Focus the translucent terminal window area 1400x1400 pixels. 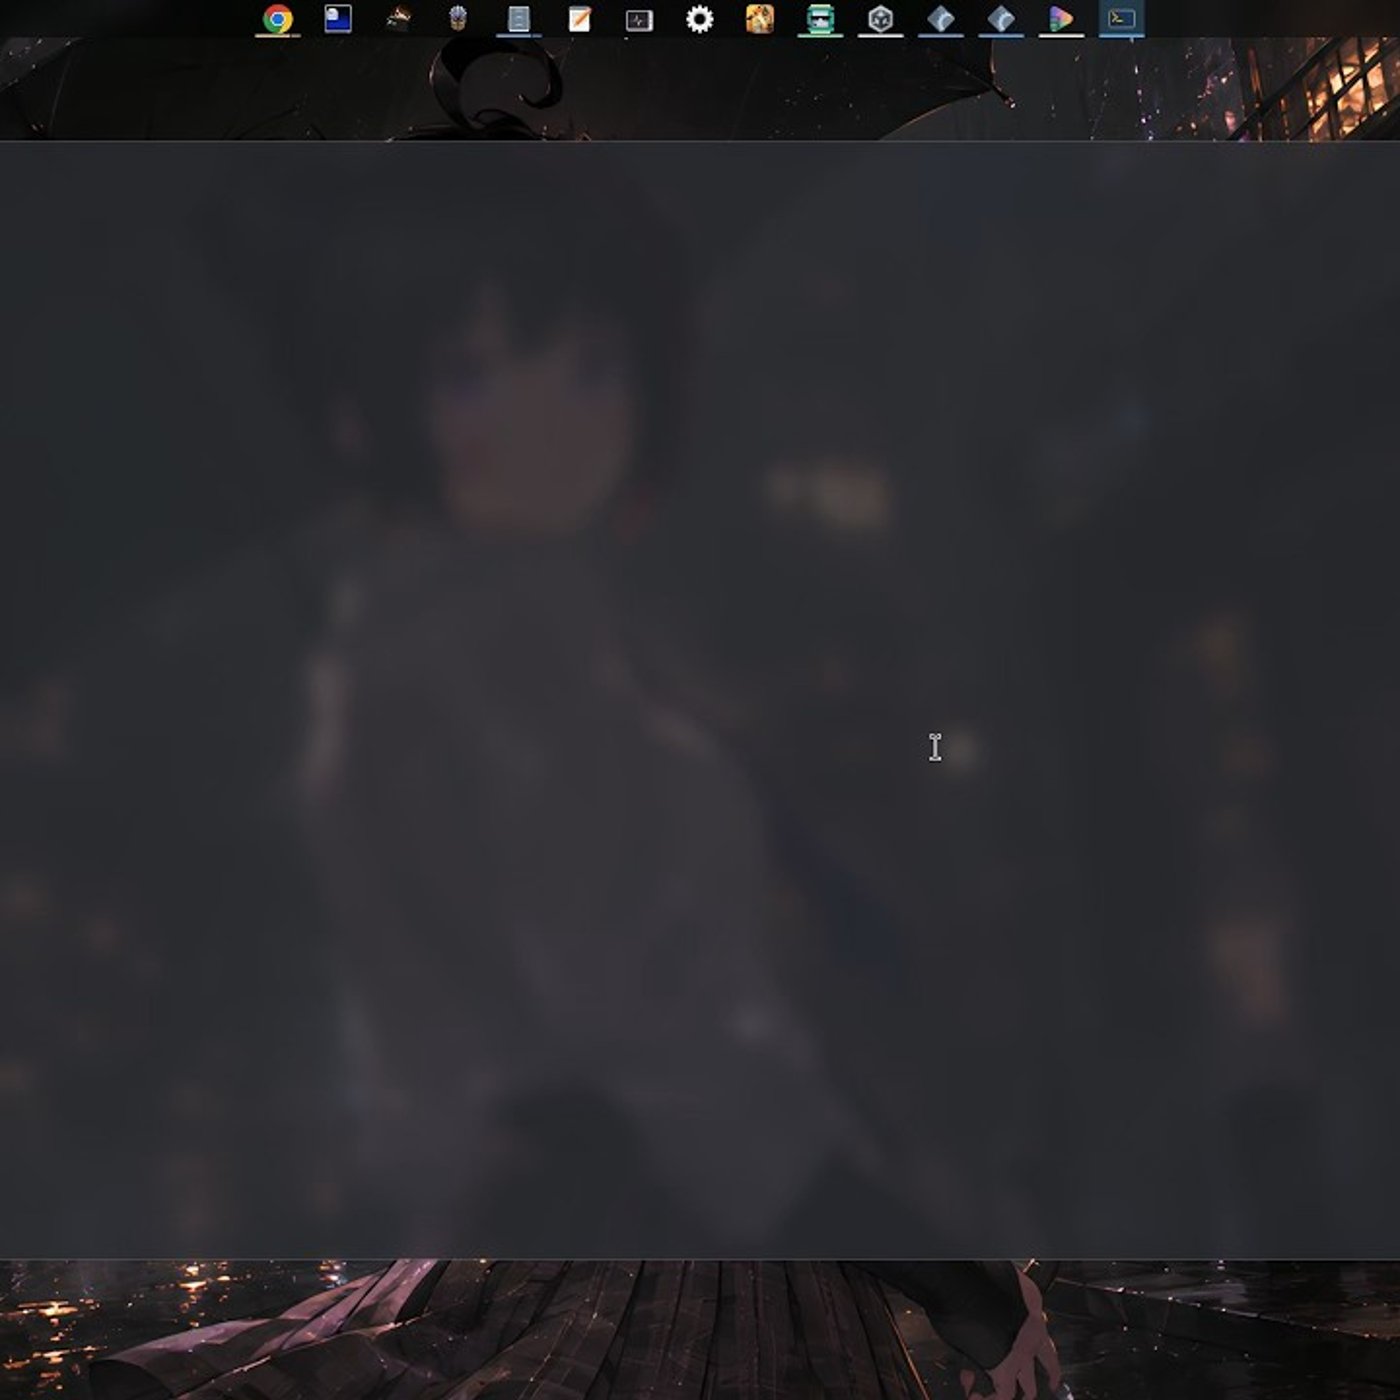tap(700, 700)
